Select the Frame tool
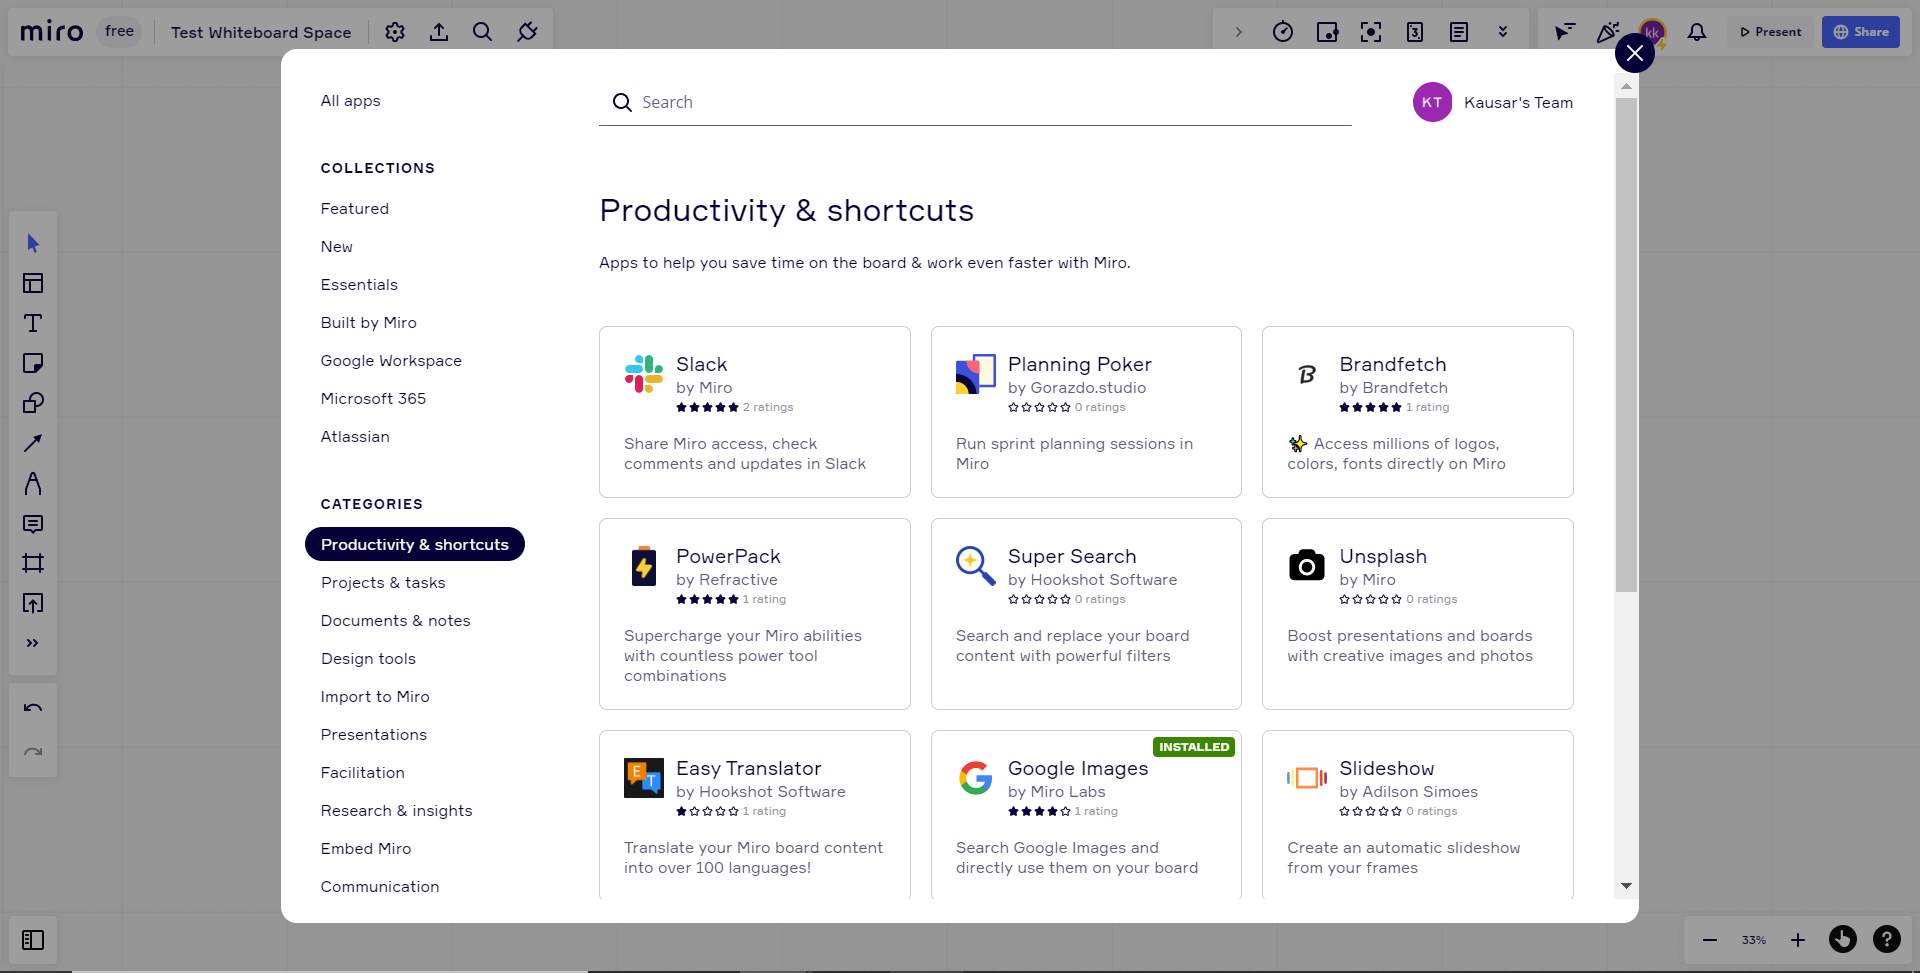 tap(33, 563)
